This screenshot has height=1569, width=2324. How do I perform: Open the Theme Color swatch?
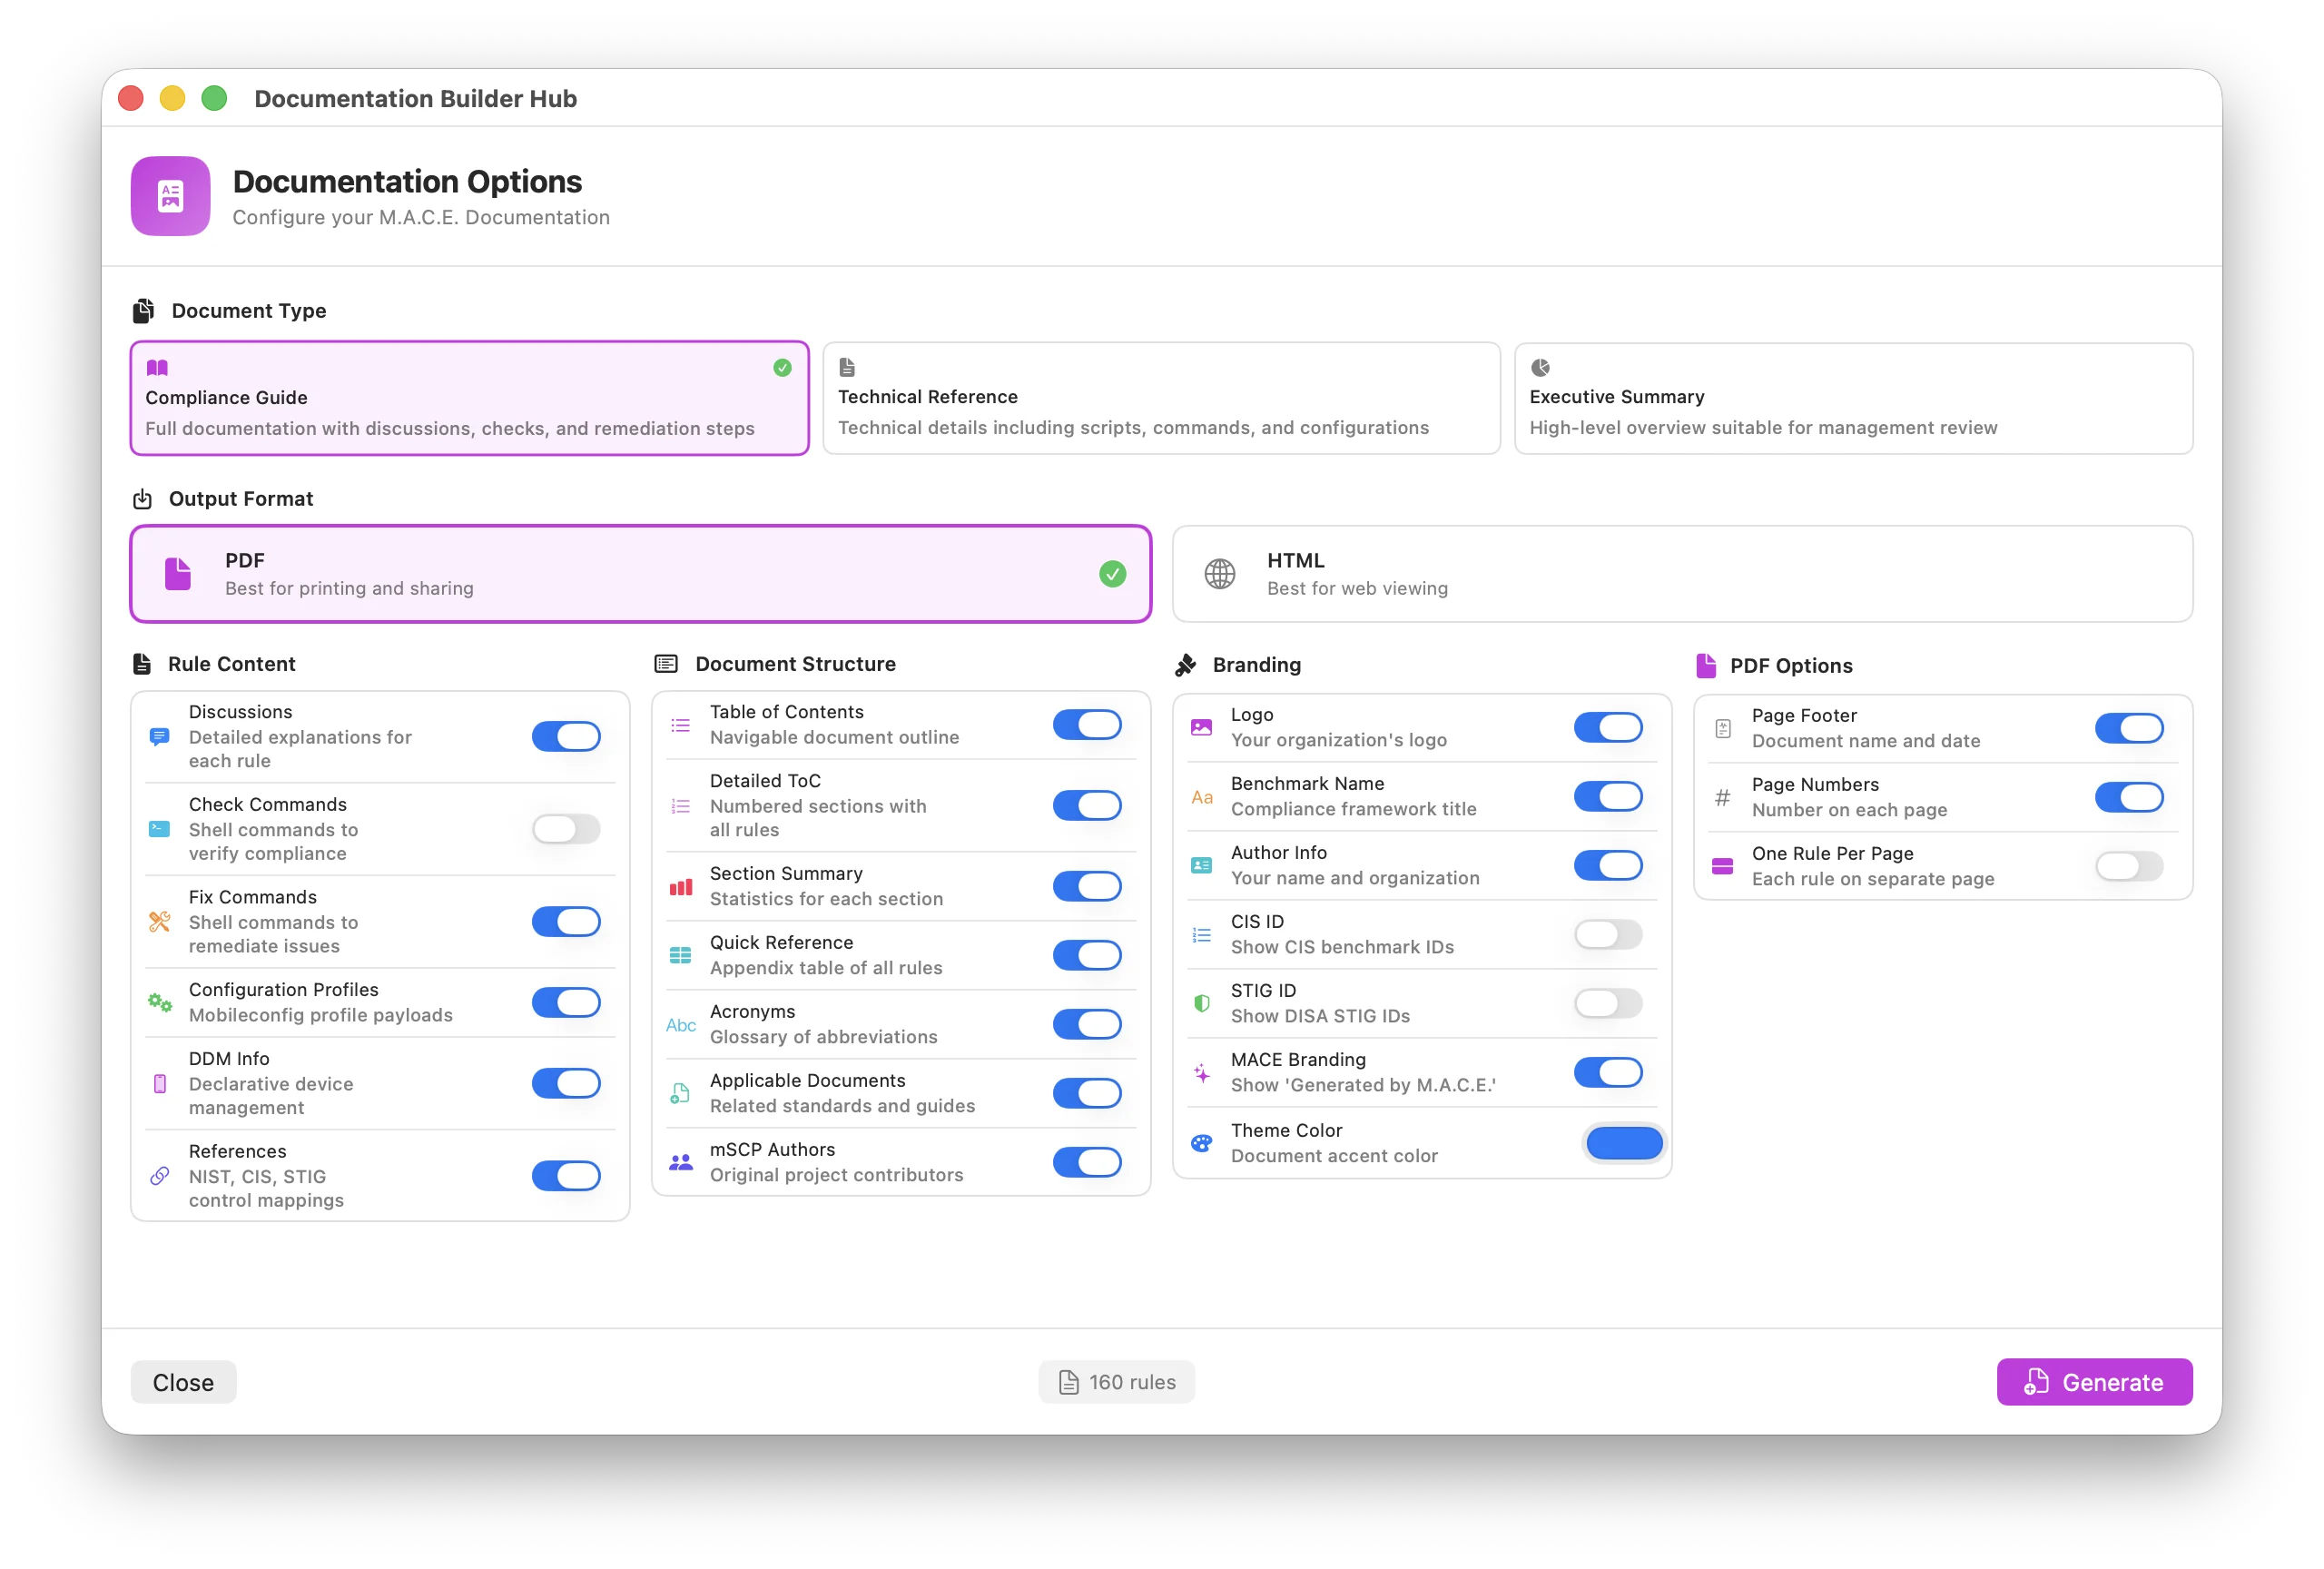[x=1623, y=1143]
